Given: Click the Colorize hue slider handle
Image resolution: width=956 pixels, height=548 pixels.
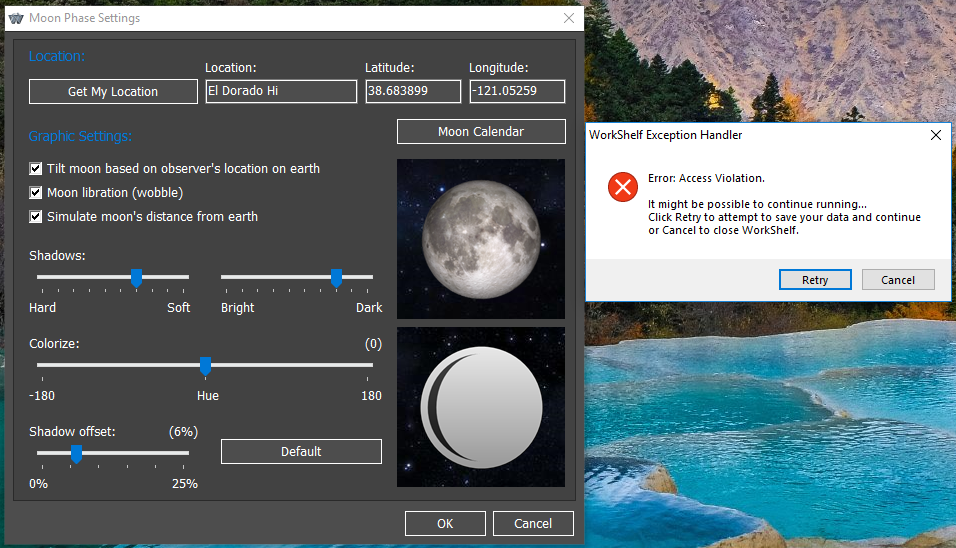Looking at the screenshot, I should coord(205,365).
